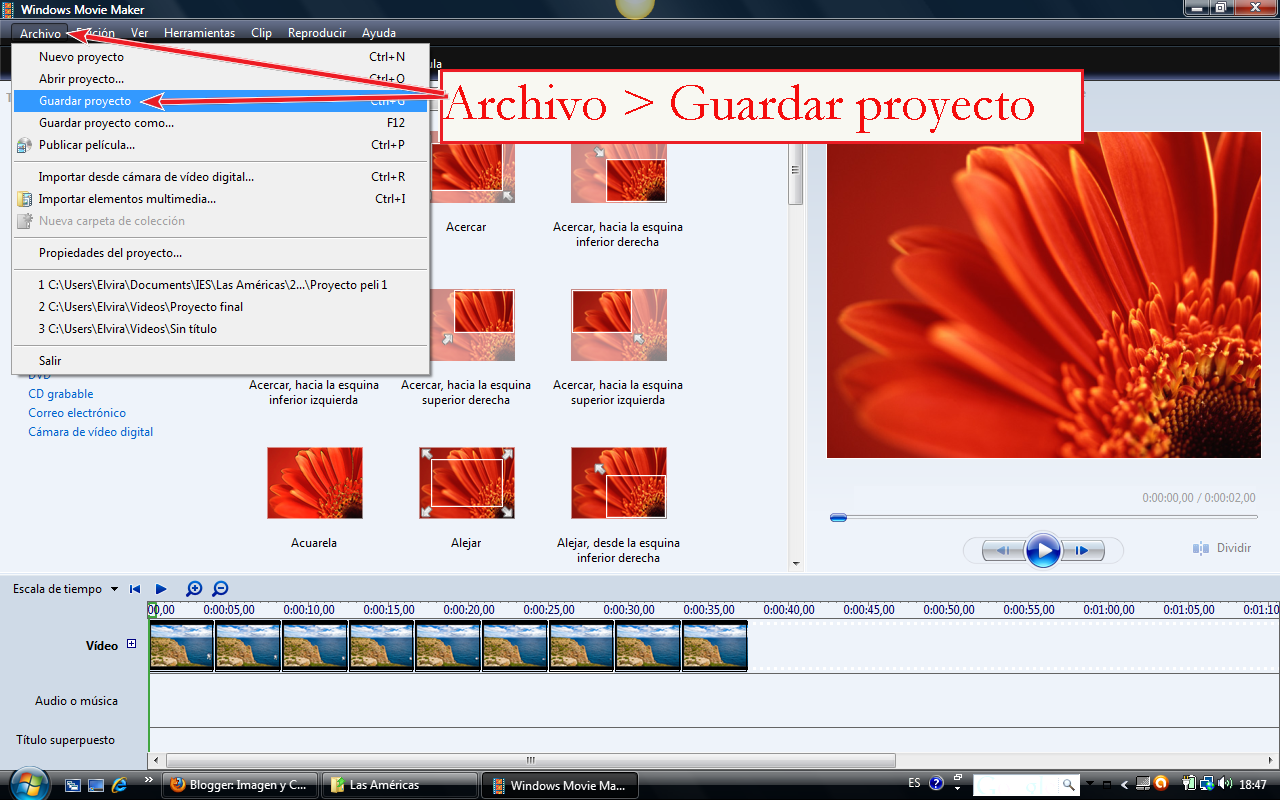
Task: Click the Play timeline icon
Action: point(161,589)
